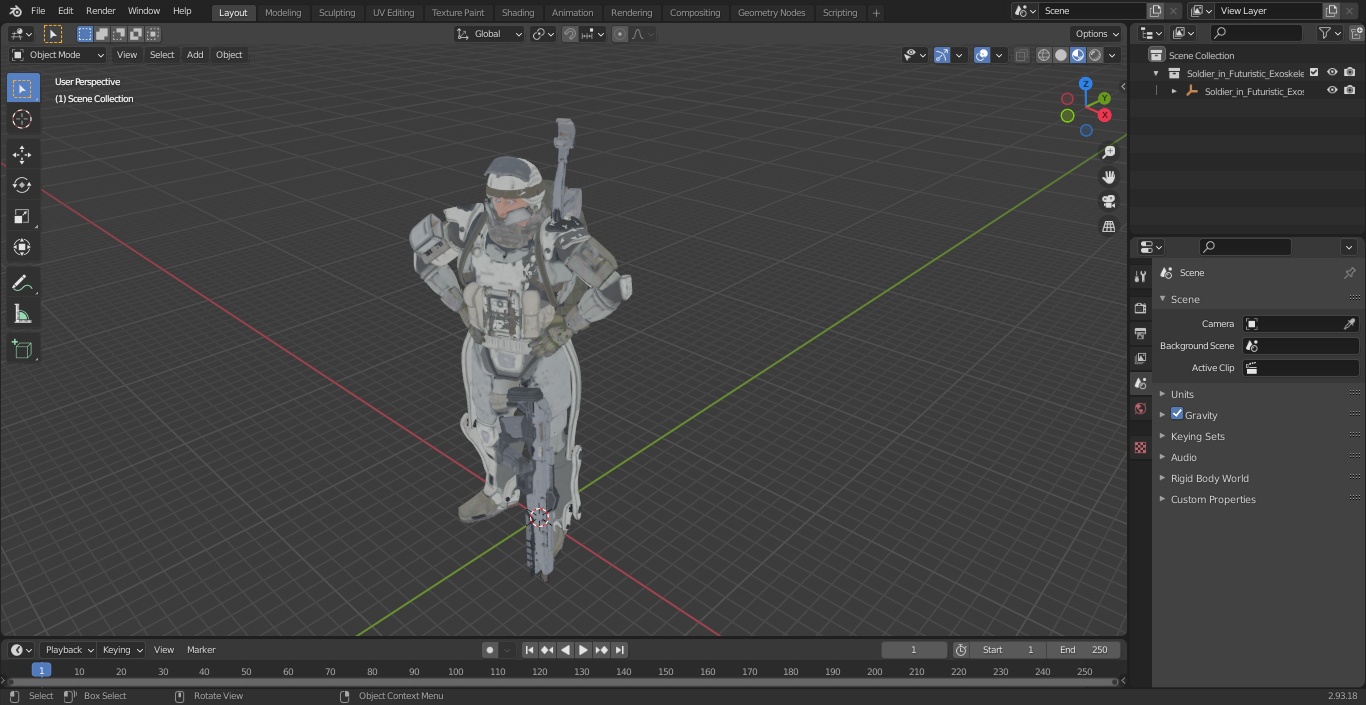Hide the Soldier_in_Futuristic_Exoskeleton collection in viewport
Screen dimensions: 1366x705
pos(1332,73)
